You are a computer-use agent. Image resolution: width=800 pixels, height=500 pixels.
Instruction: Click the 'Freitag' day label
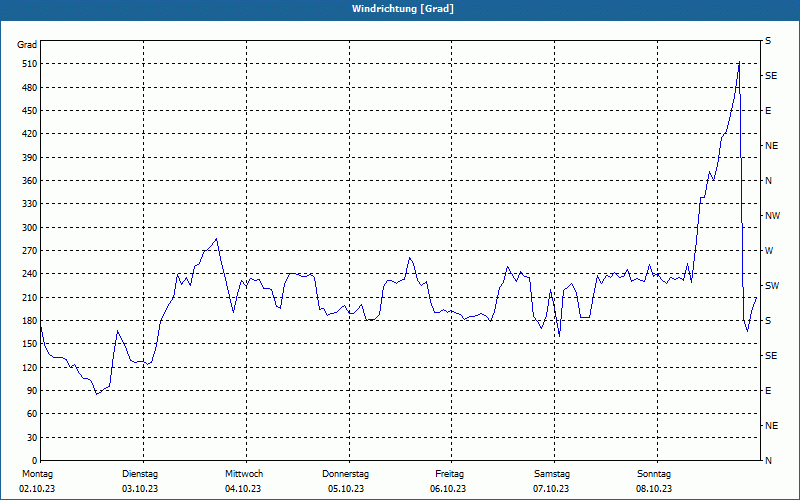pyautogui.click(x=449, y=474)
